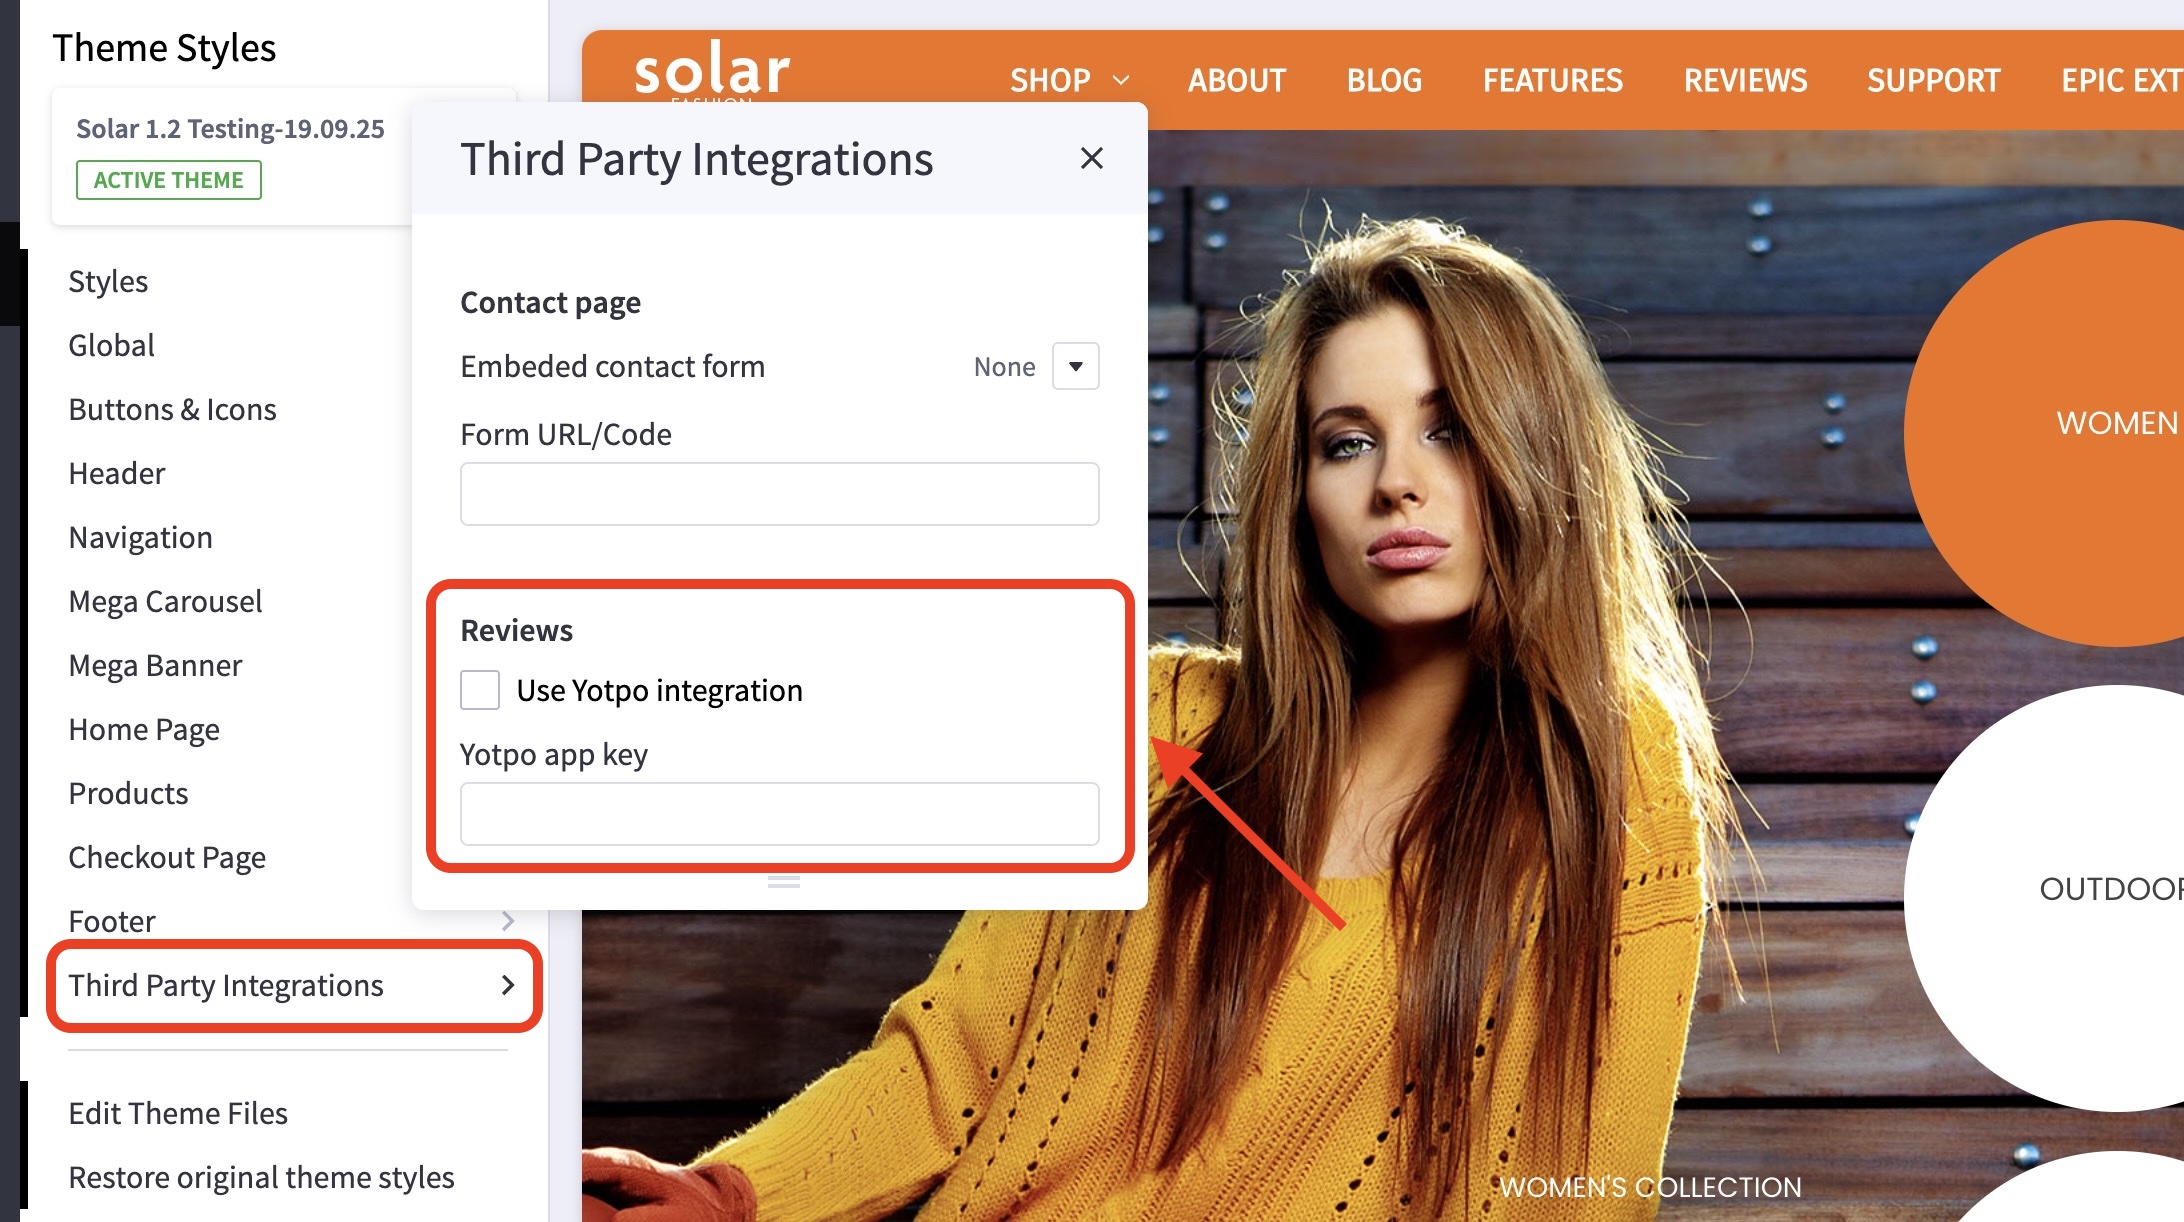Click the Edit Theme Files link
Image resolution: width=2184 pixels, height=1222 pixels.
178,1113
